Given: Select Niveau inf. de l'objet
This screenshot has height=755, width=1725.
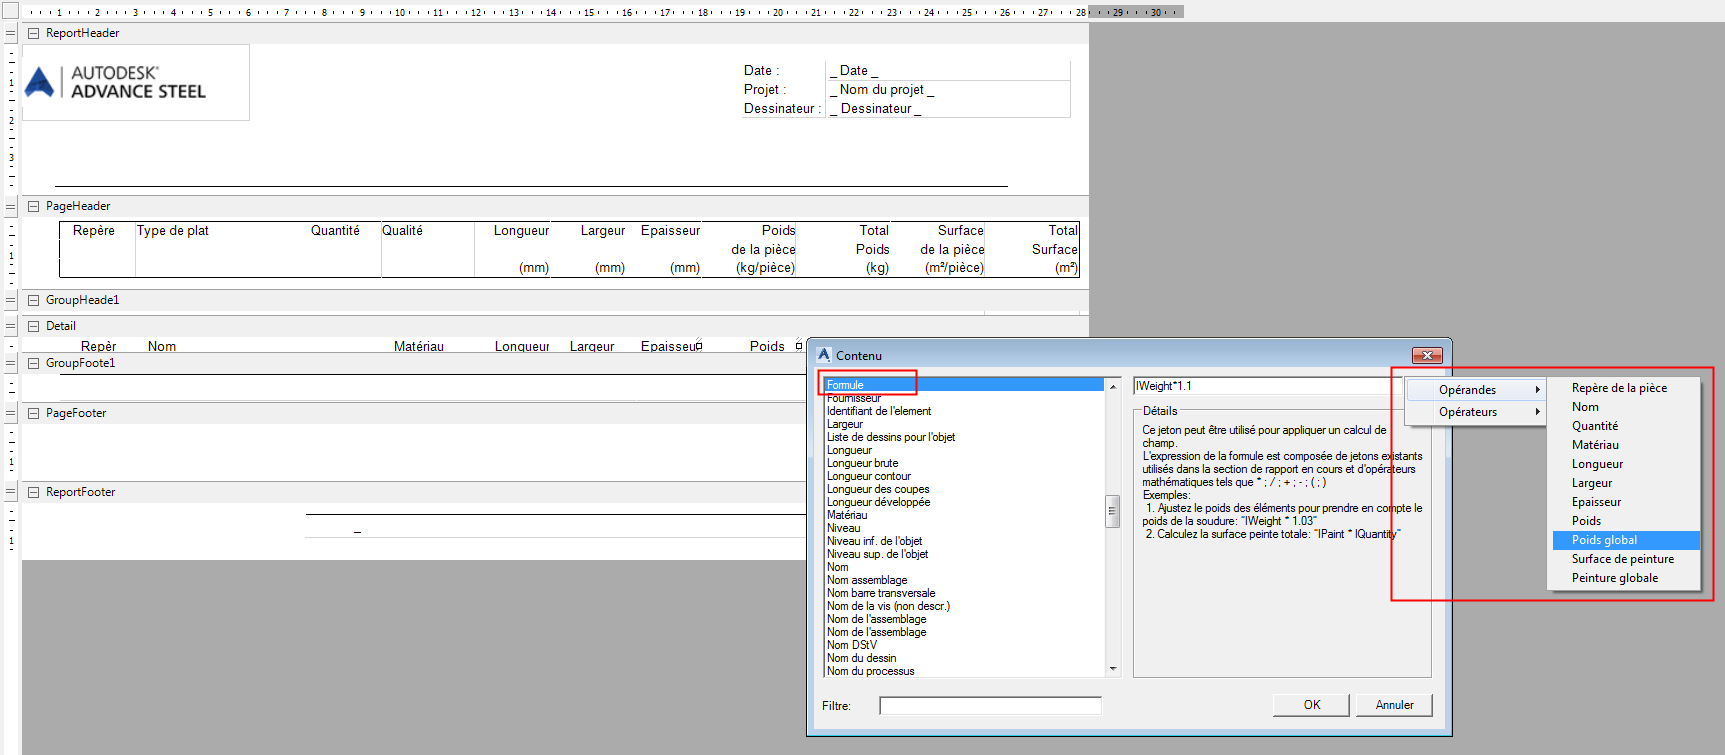Looking at the screenshot, I should [963, 541].
